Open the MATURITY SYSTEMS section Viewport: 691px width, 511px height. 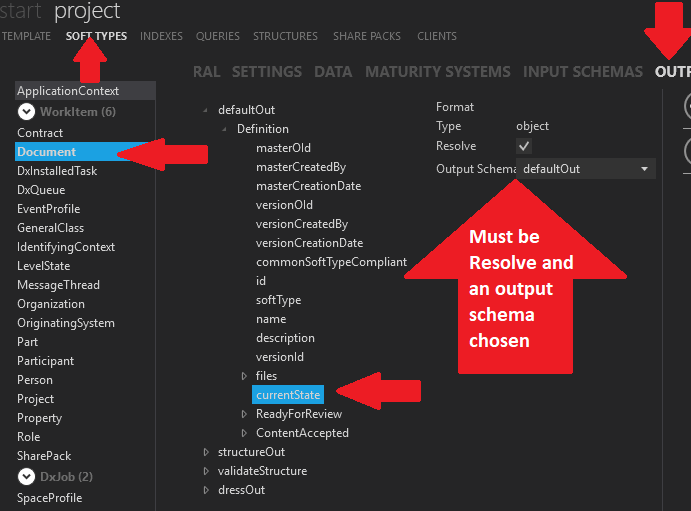[437, 72]
